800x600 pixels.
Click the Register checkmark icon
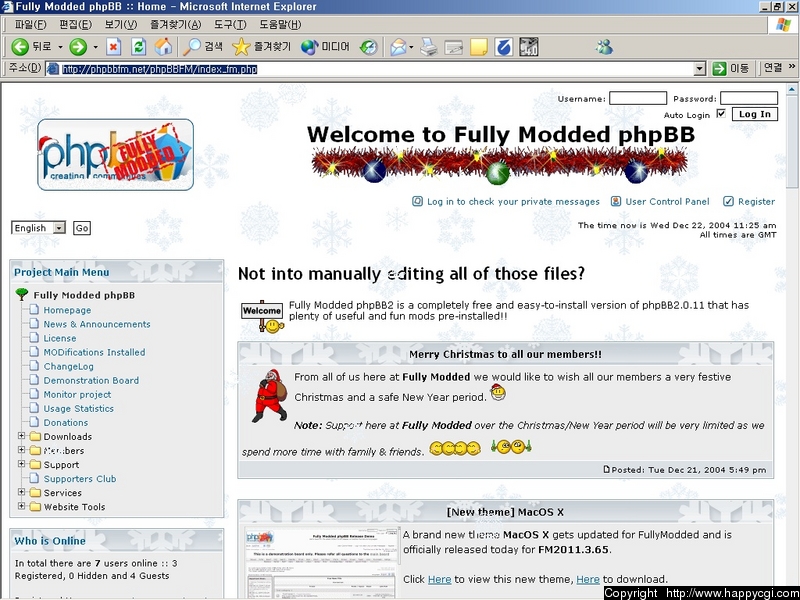(x=729, y=202)
